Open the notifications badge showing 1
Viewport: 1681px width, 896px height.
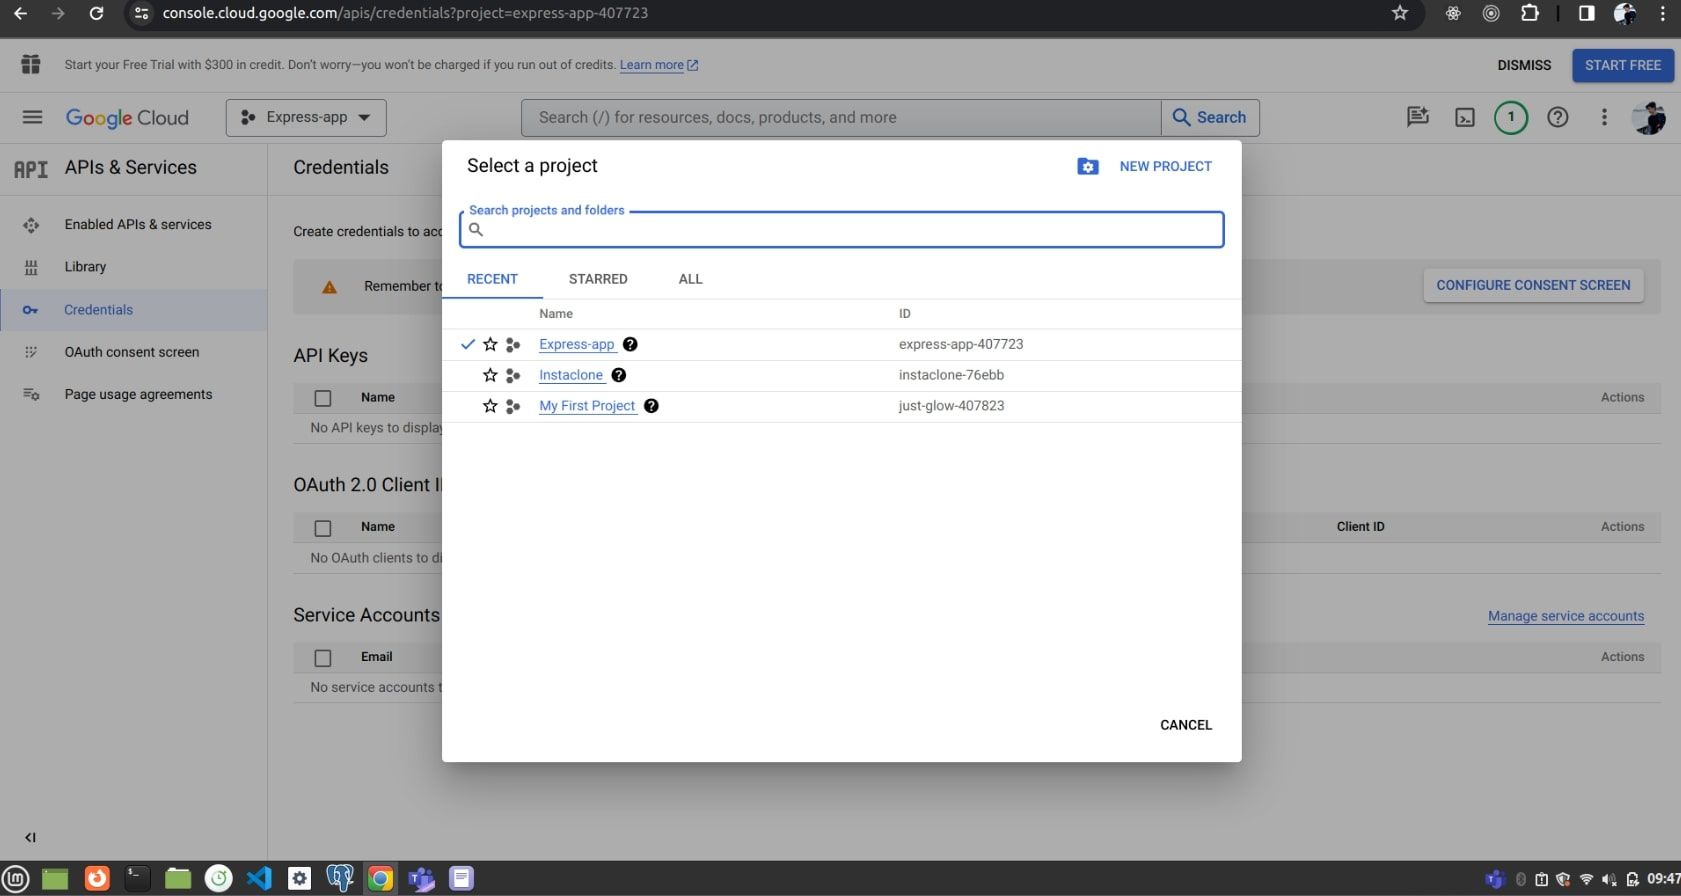[x=1510, y=117]
